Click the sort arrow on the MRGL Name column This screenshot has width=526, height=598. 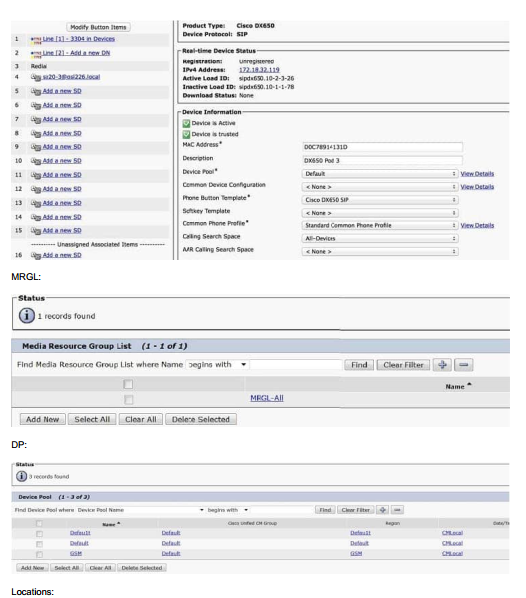pyautogui.click(x=469, y=384)
